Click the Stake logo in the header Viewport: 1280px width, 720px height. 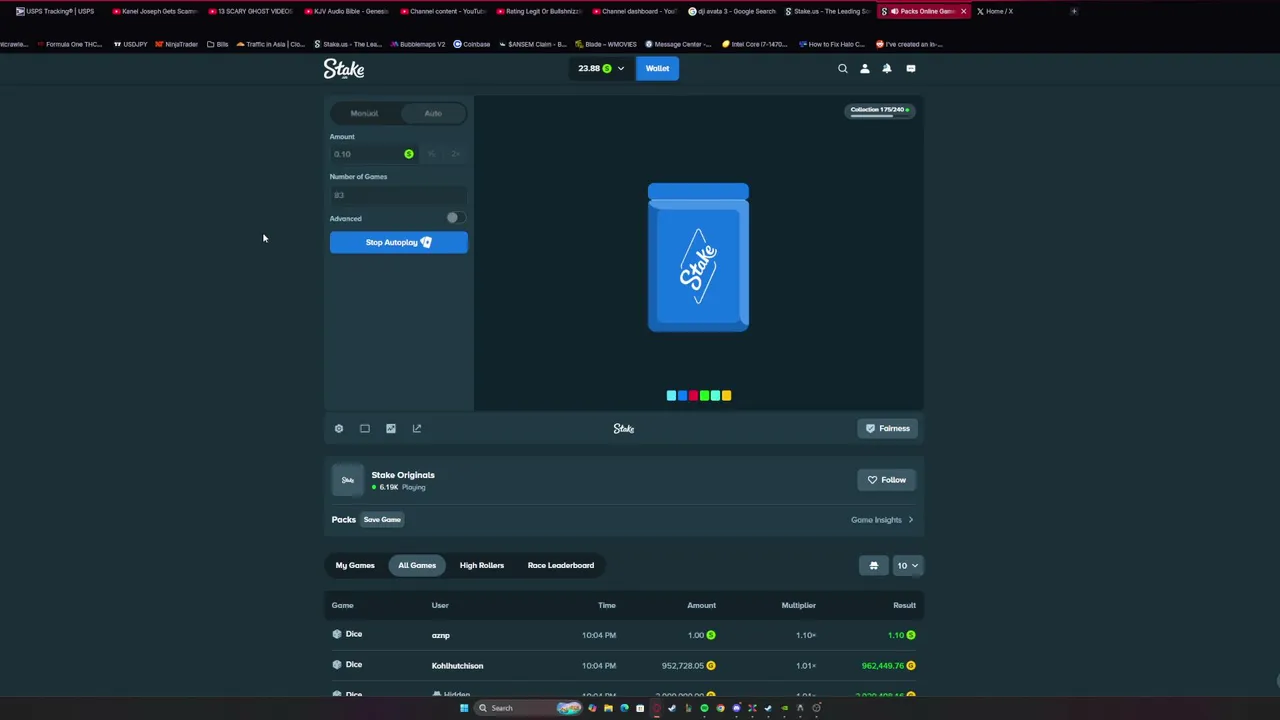(x=344, y=69)
